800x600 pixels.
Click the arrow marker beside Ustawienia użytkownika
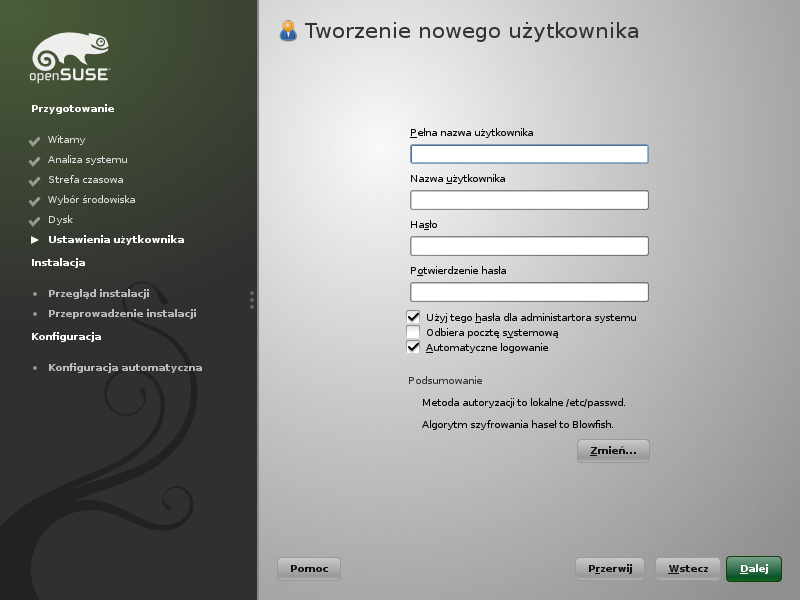click(35, 240)
